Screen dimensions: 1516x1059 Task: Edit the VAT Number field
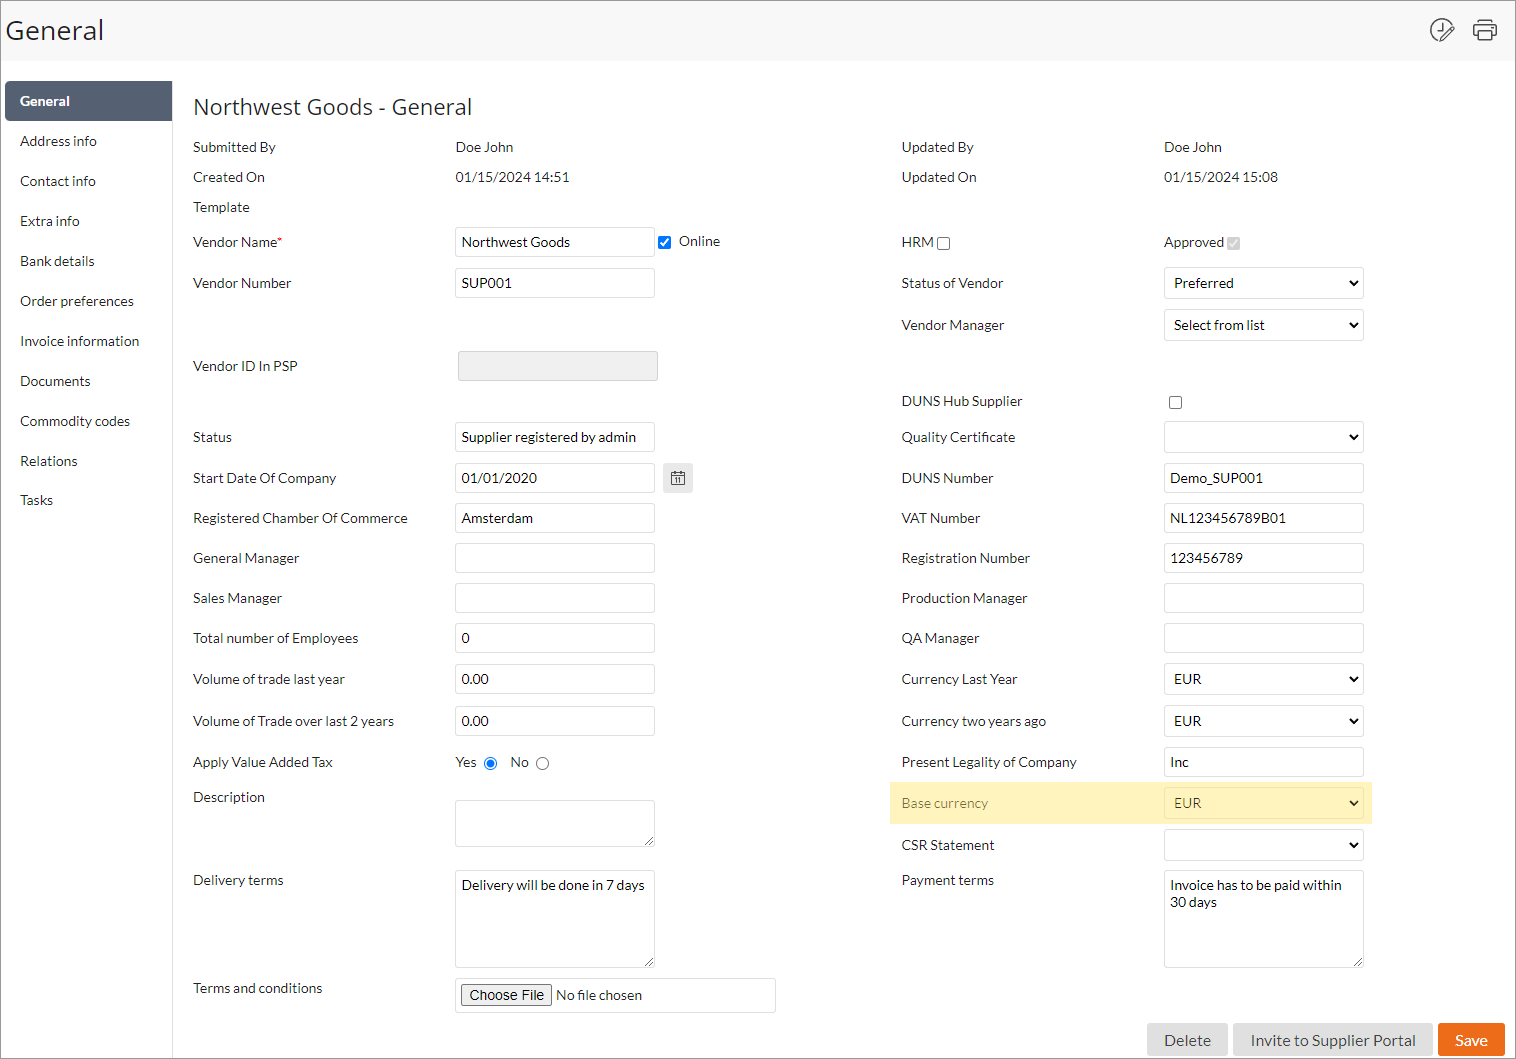[1264, 518]
